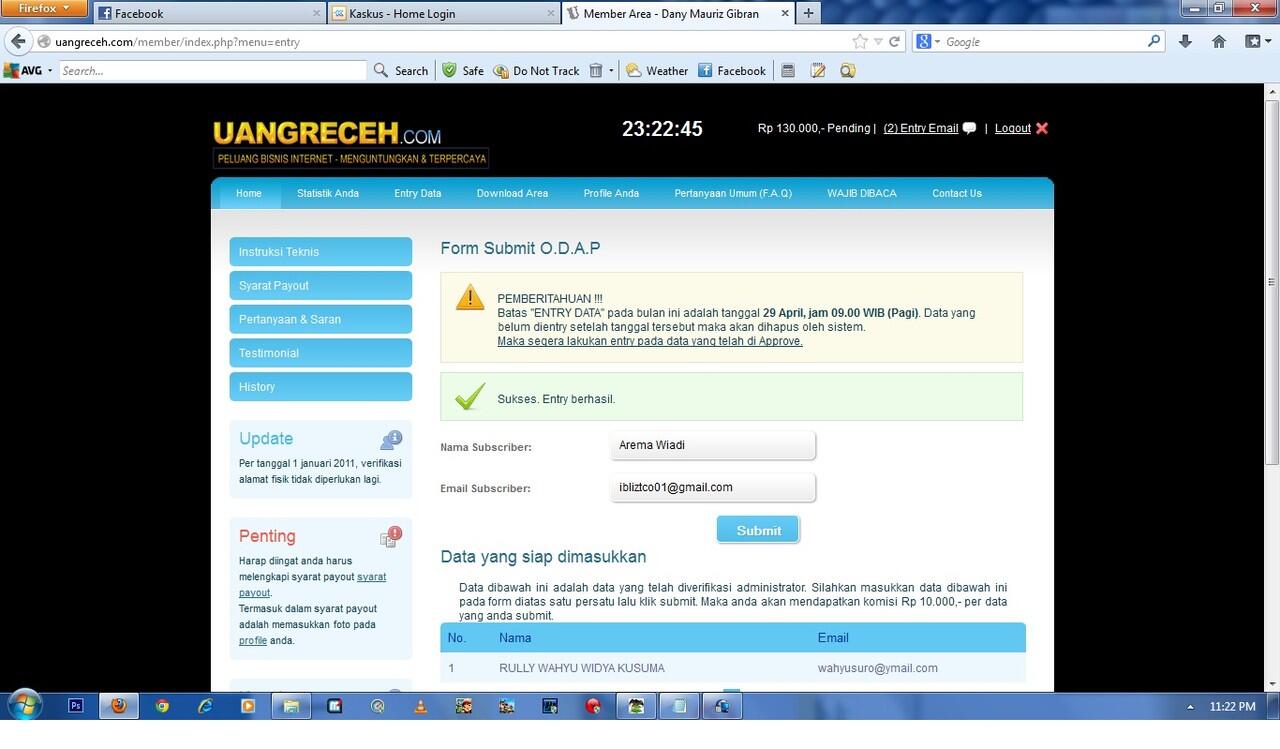Go to the browser home page icon
The height and width of the screenshot is (749, 1280).
click(1218, 41)
